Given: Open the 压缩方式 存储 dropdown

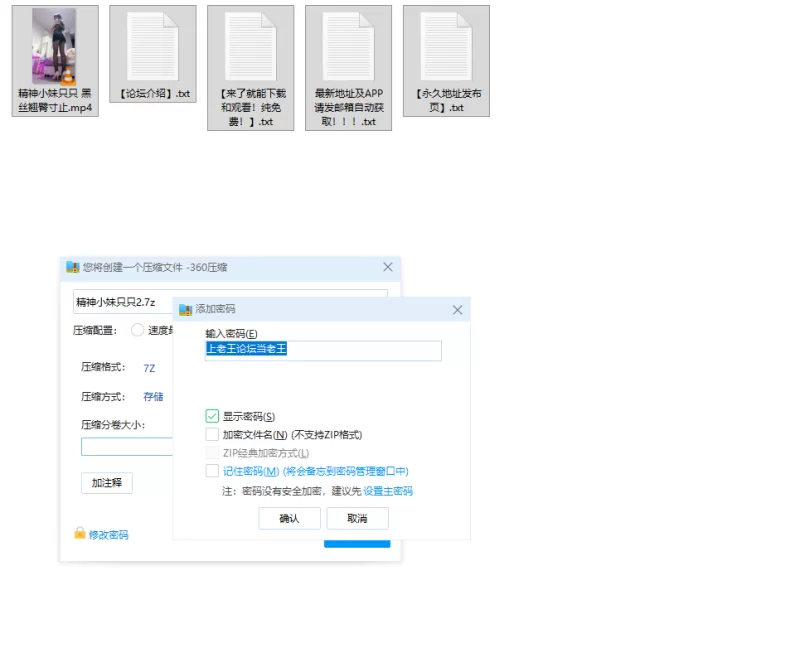Looking at the screenshot, I should [153, 396].
